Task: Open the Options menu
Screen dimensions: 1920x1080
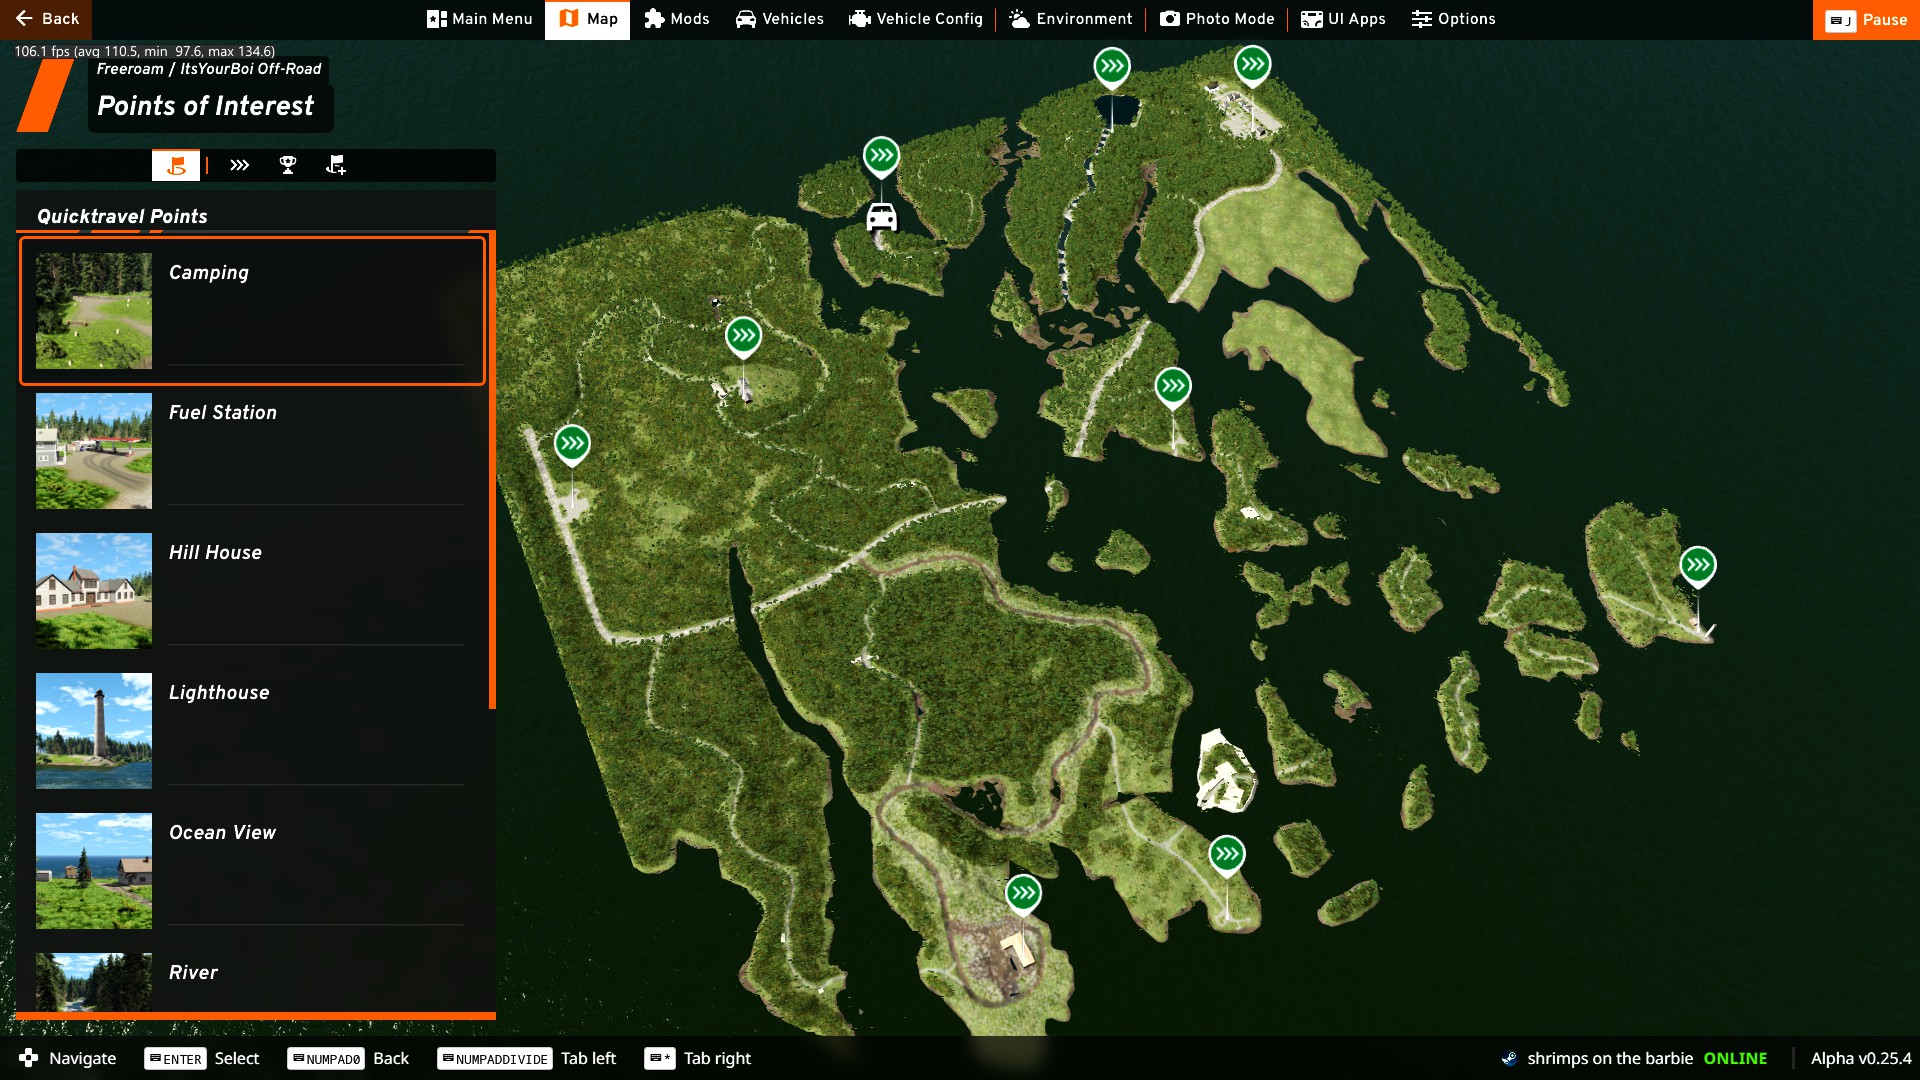Action: (1454, 19)
